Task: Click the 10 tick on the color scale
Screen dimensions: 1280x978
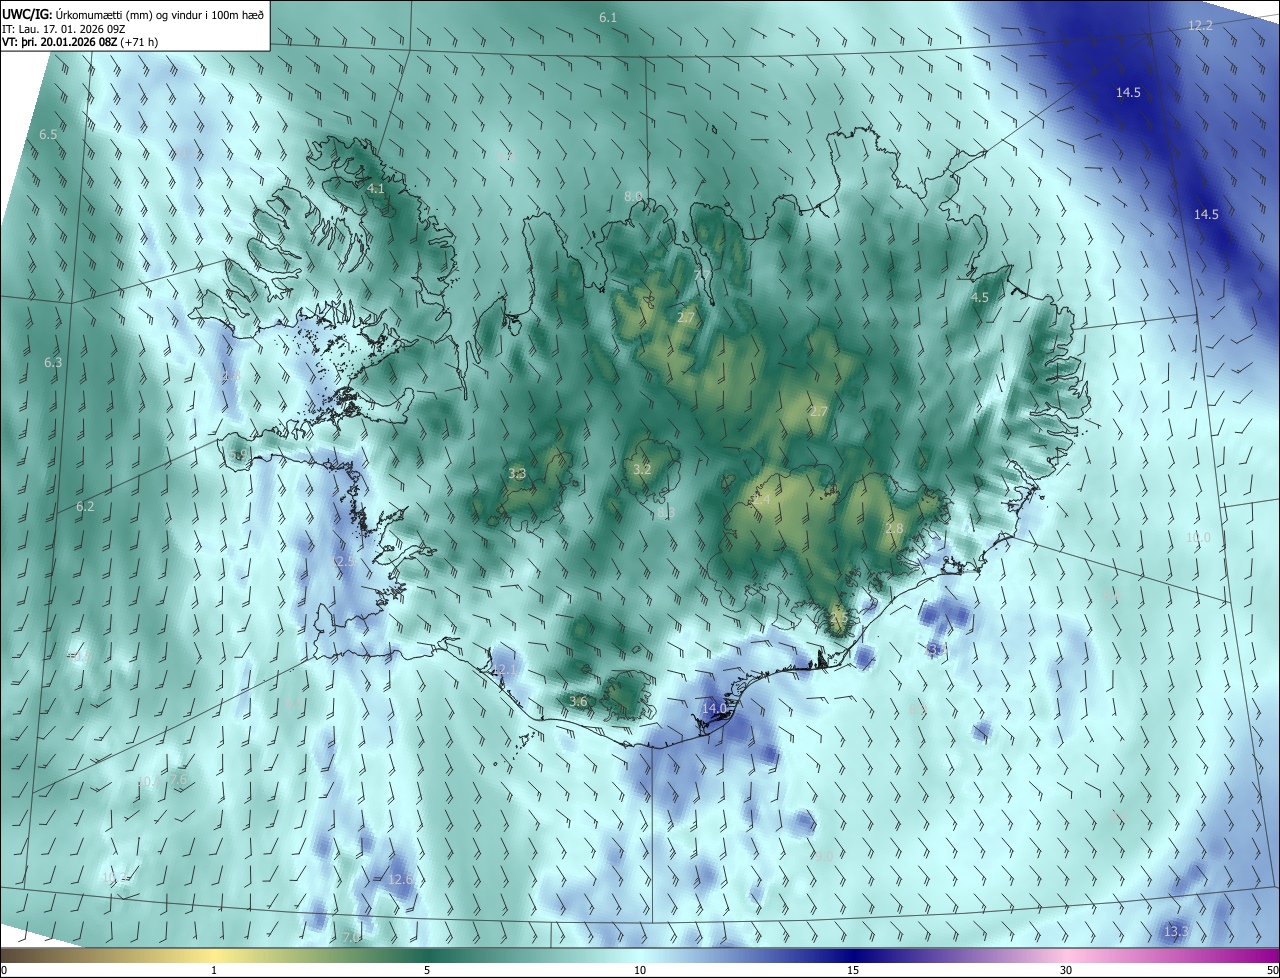Action: [640, 970]
